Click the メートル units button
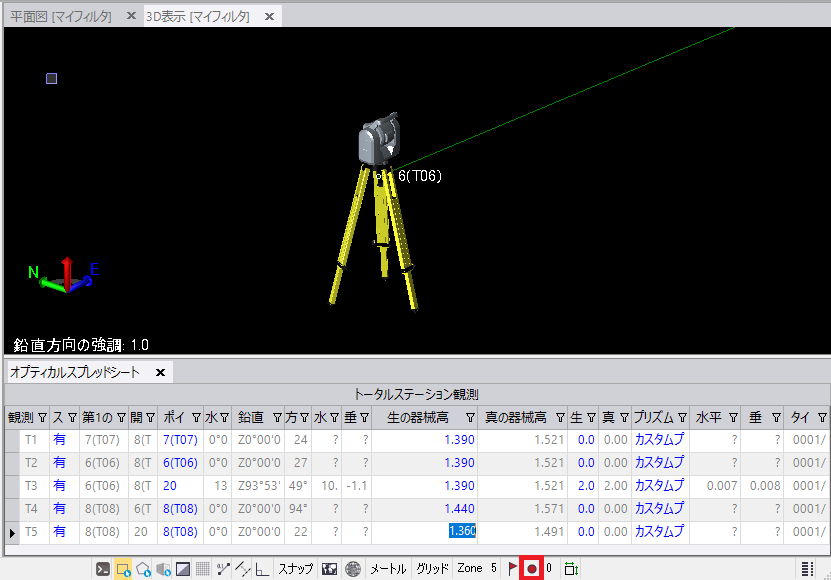The image size is (831, 580). point(389,567)
